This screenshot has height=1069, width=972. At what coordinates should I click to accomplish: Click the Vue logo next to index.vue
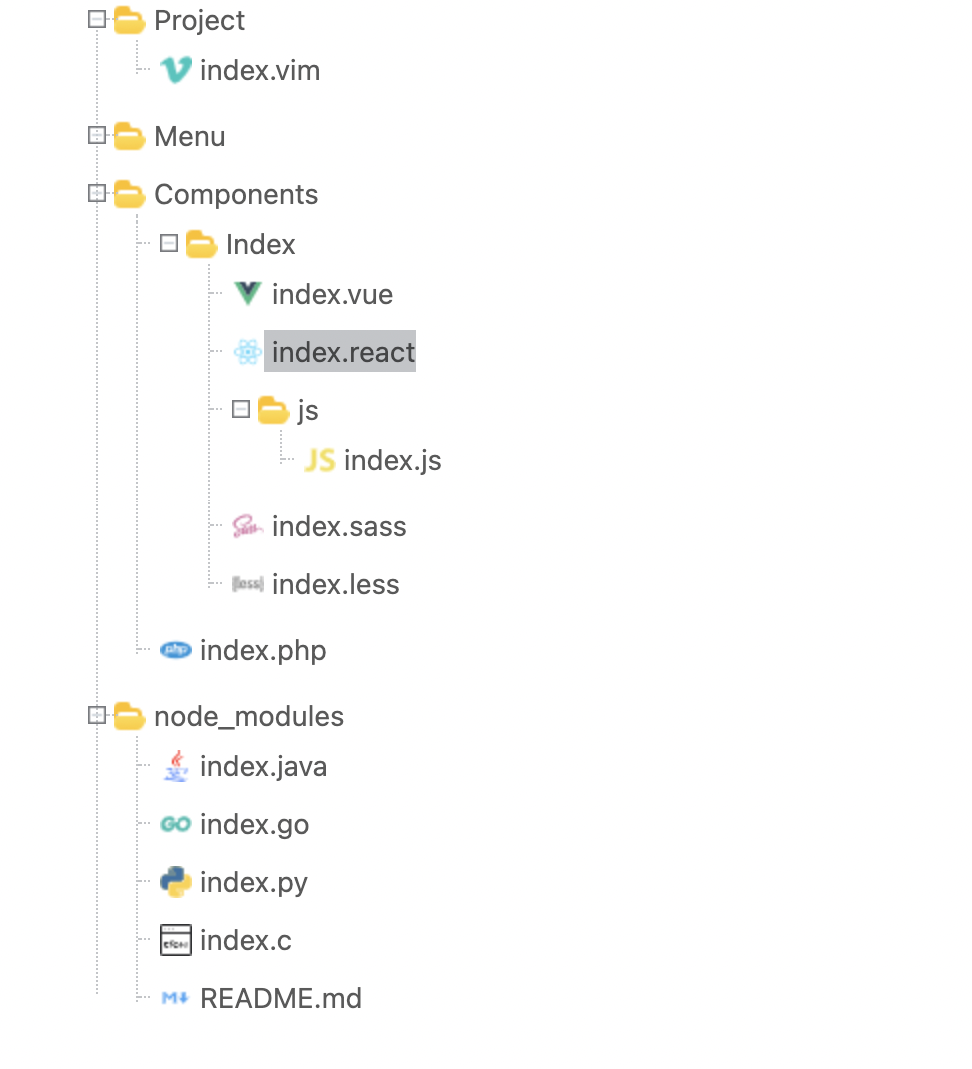click(x=247, y=294)
